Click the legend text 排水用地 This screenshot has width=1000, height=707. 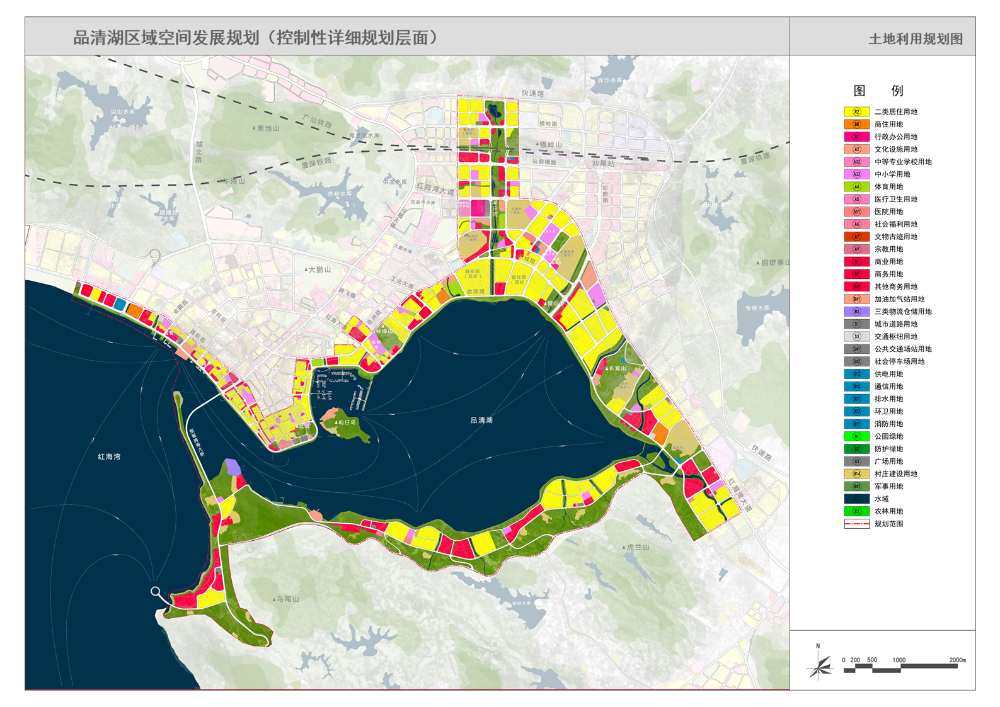click(x=889, y=399)
